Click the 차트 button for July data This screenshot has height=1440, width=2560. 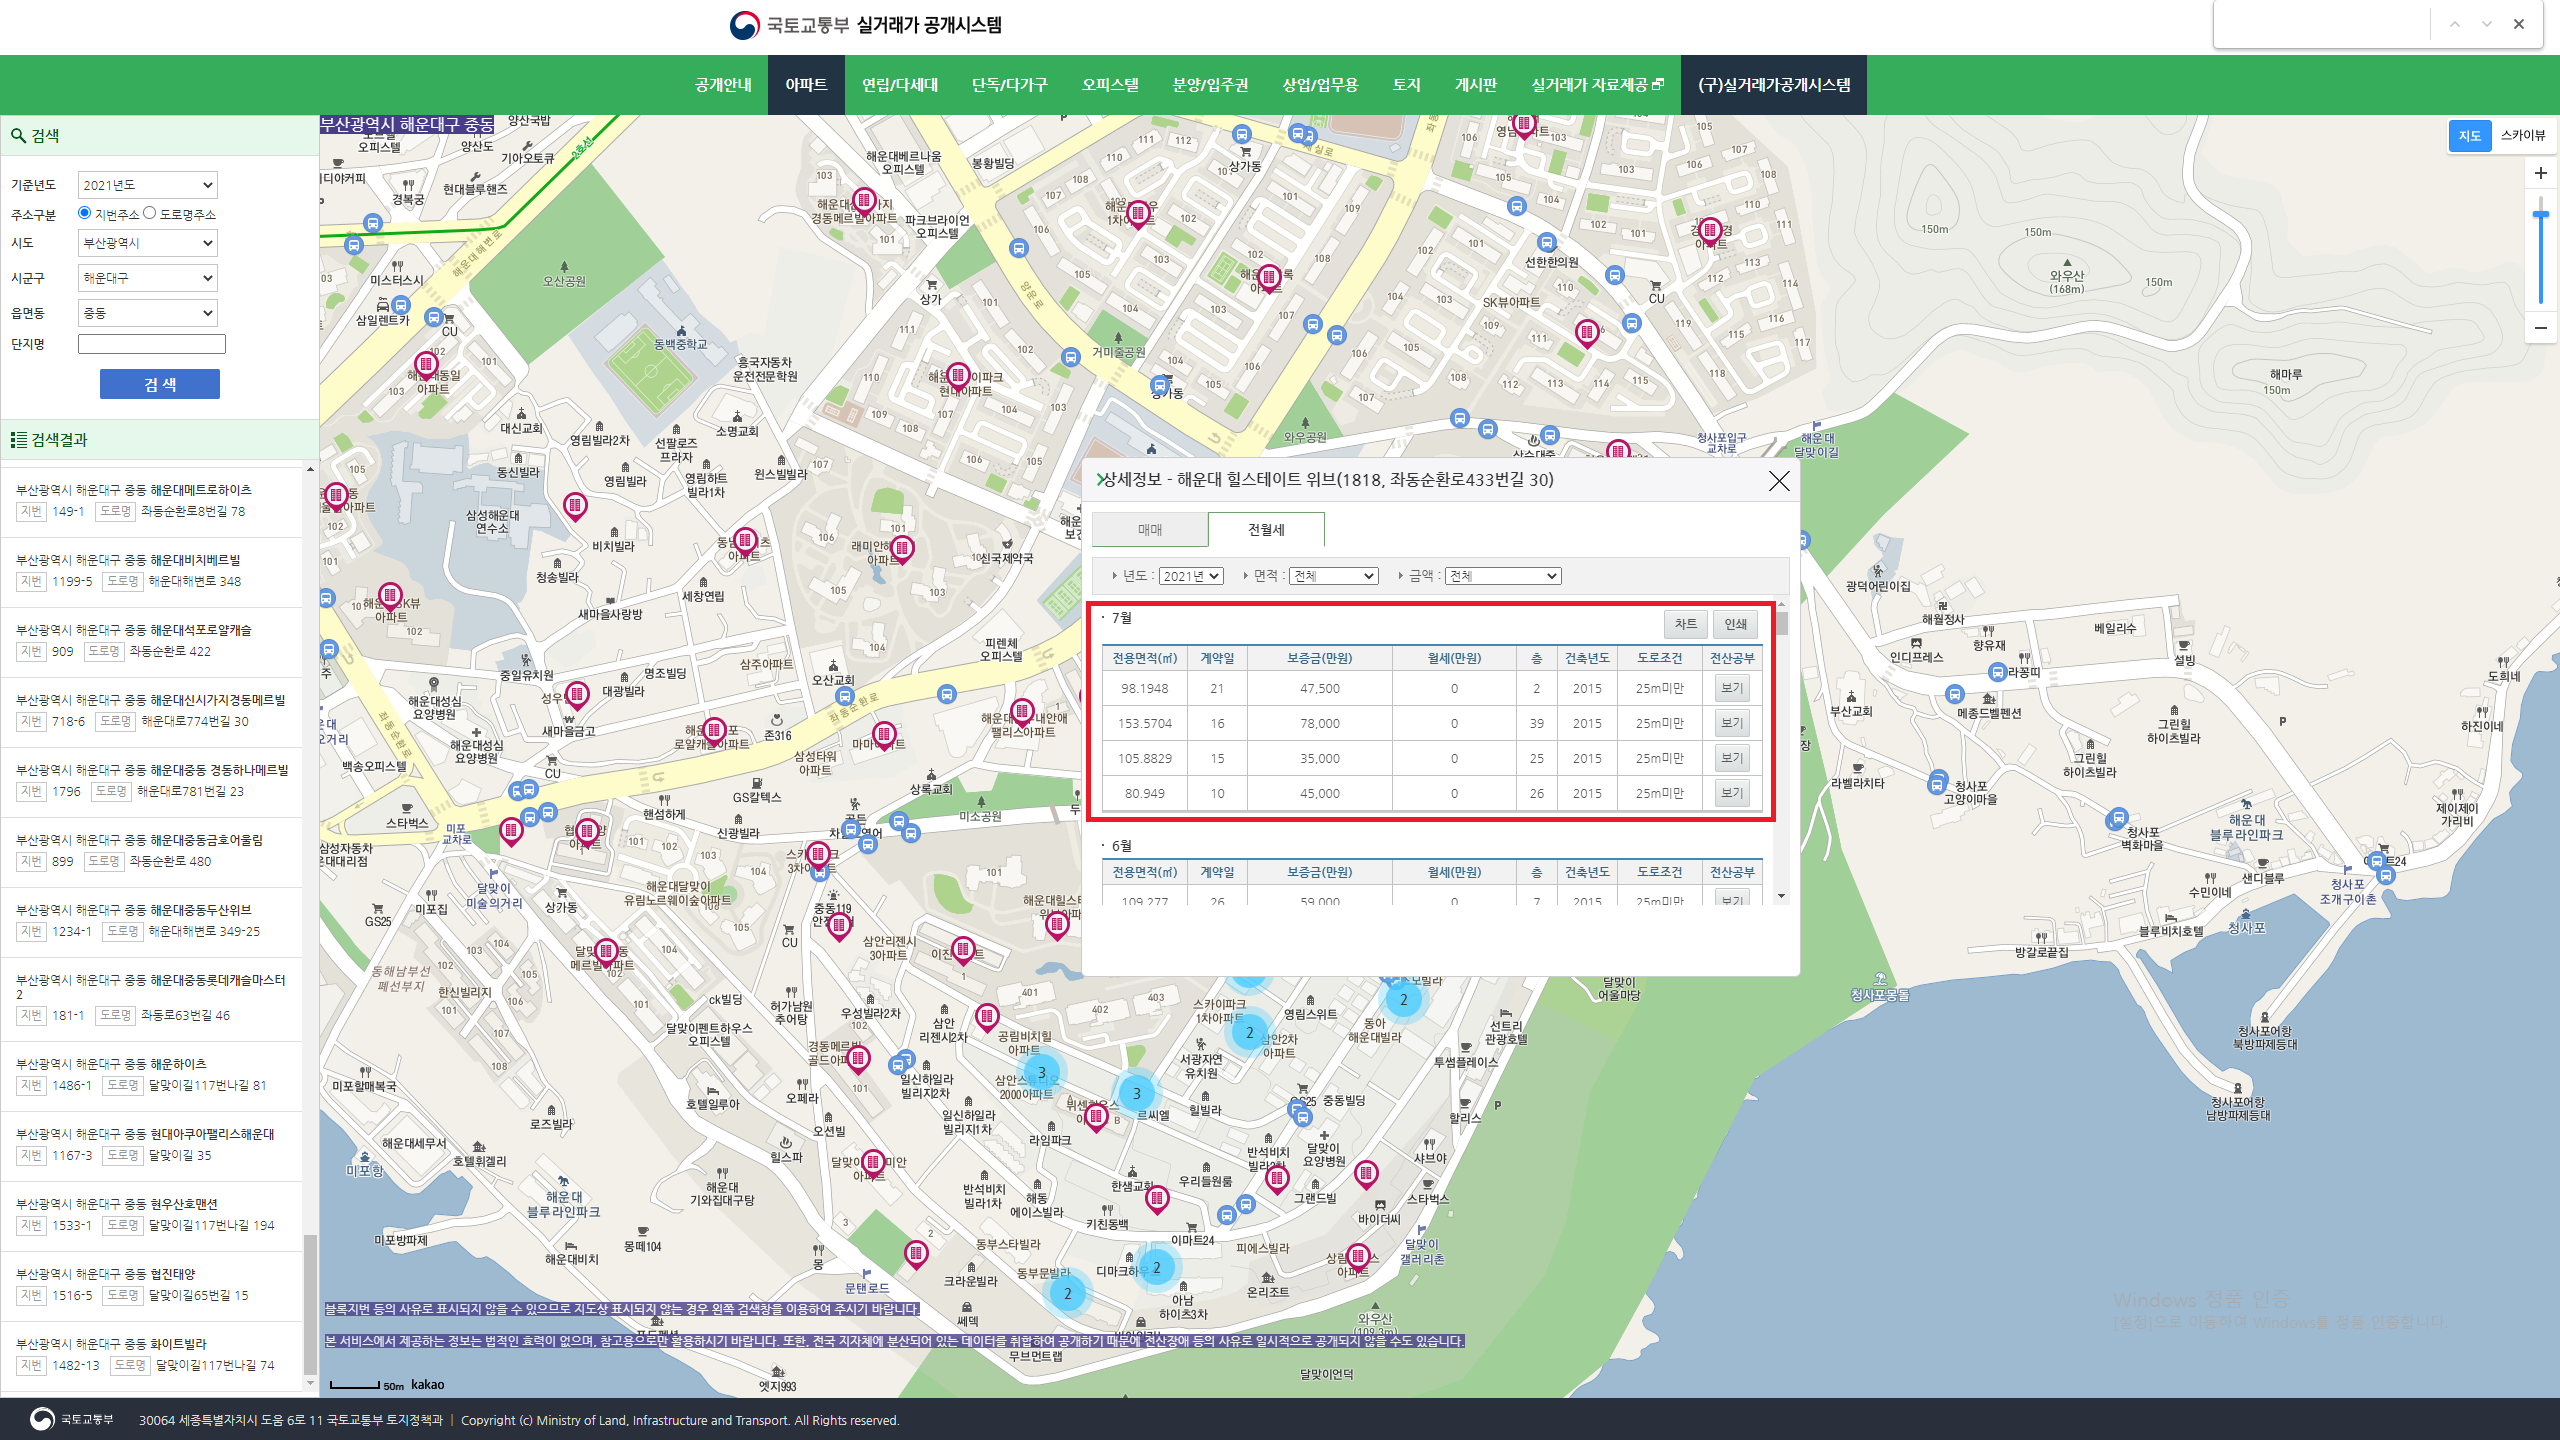[x=1685, y=624]
